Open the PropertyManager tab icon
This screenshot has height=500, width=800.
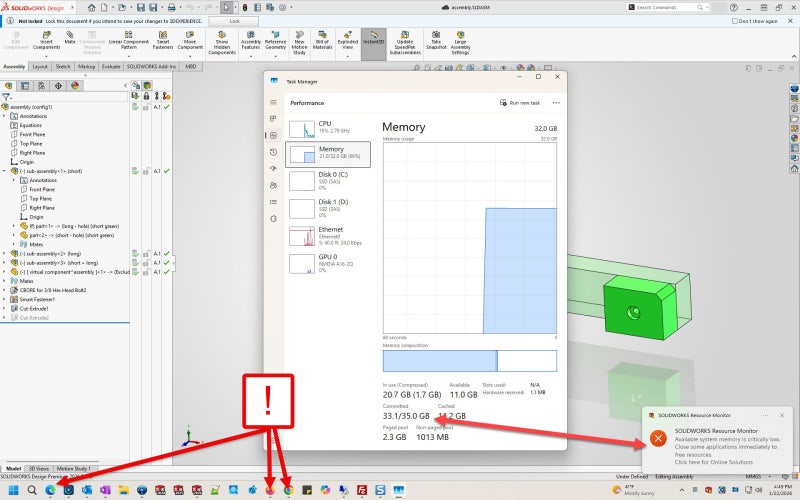(x=24, y=86)
